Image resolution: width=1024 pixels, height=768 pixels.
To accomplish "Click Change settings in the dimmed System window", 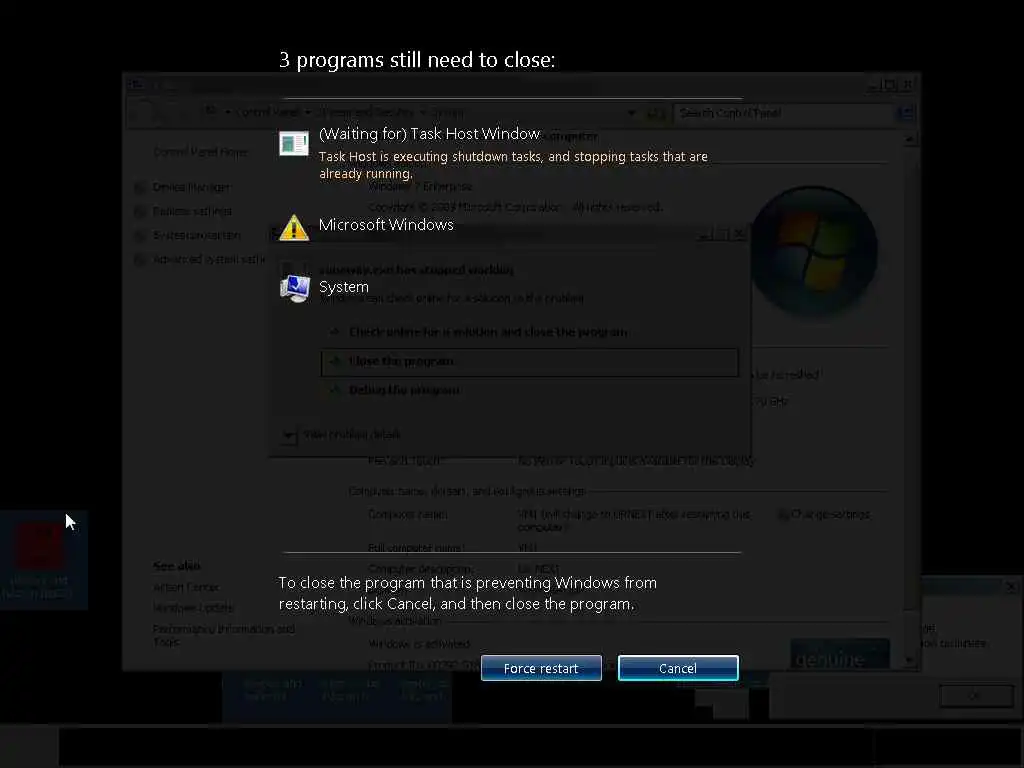I will [829, 515].
